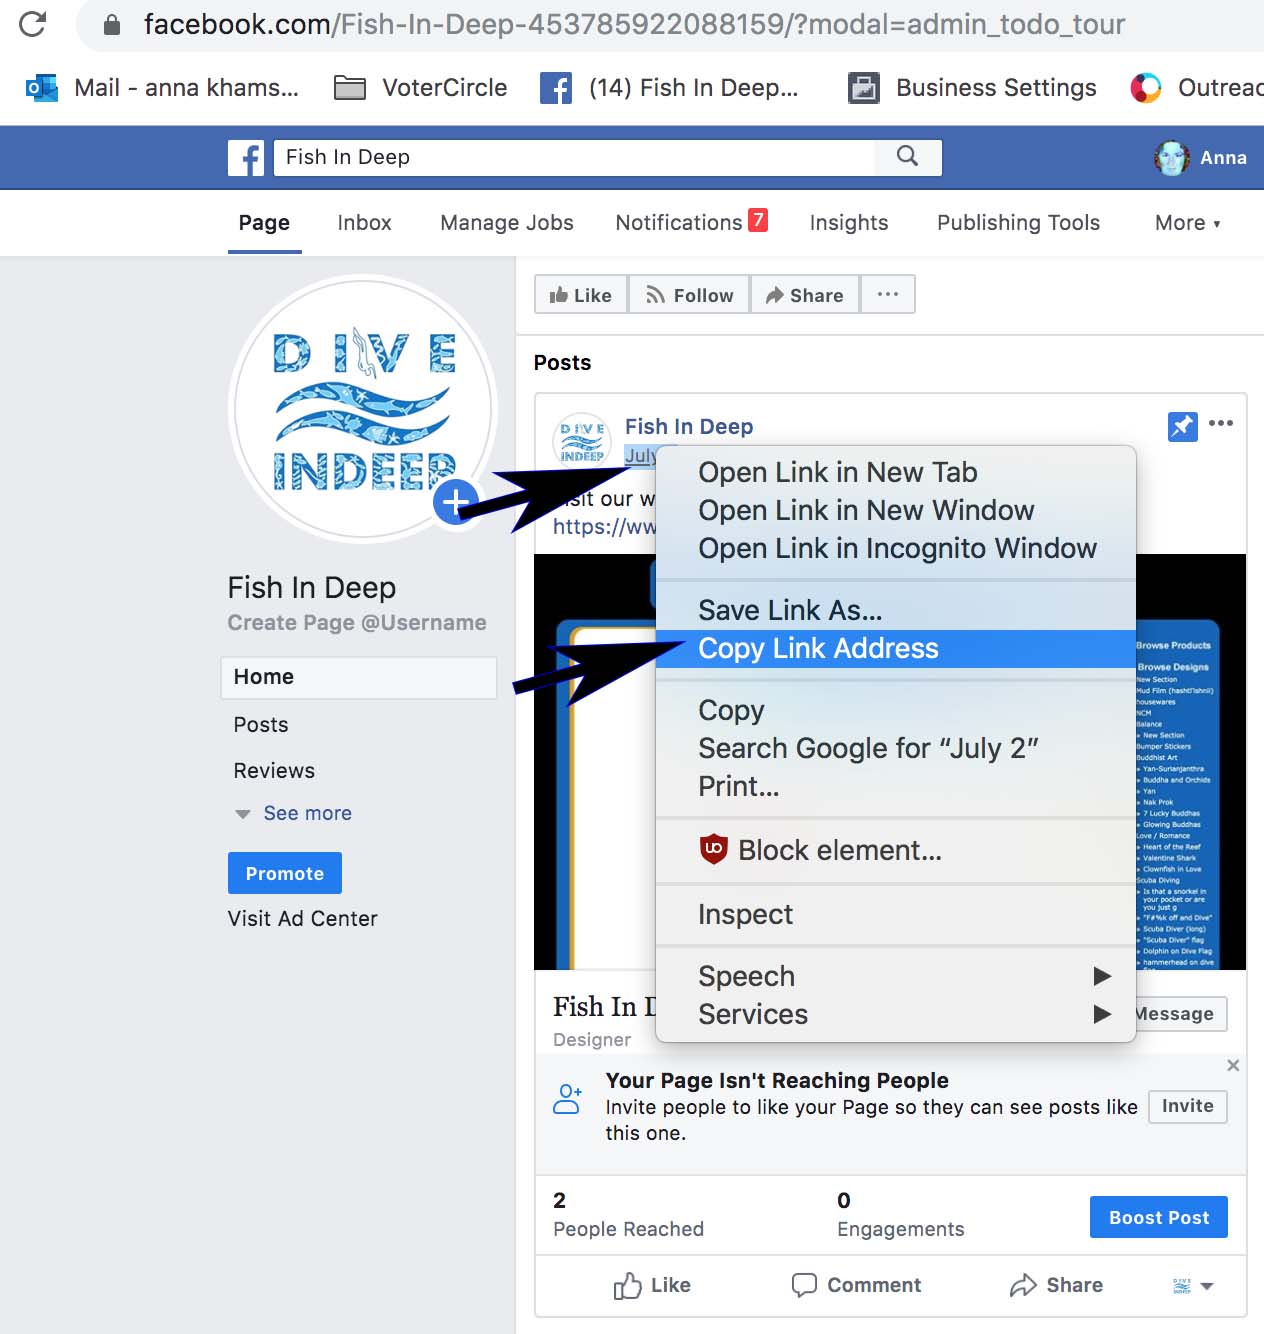The image size is (1264, 1334).
Task: Open the Mail - anna khams bookmark
Action: point(162,88)
